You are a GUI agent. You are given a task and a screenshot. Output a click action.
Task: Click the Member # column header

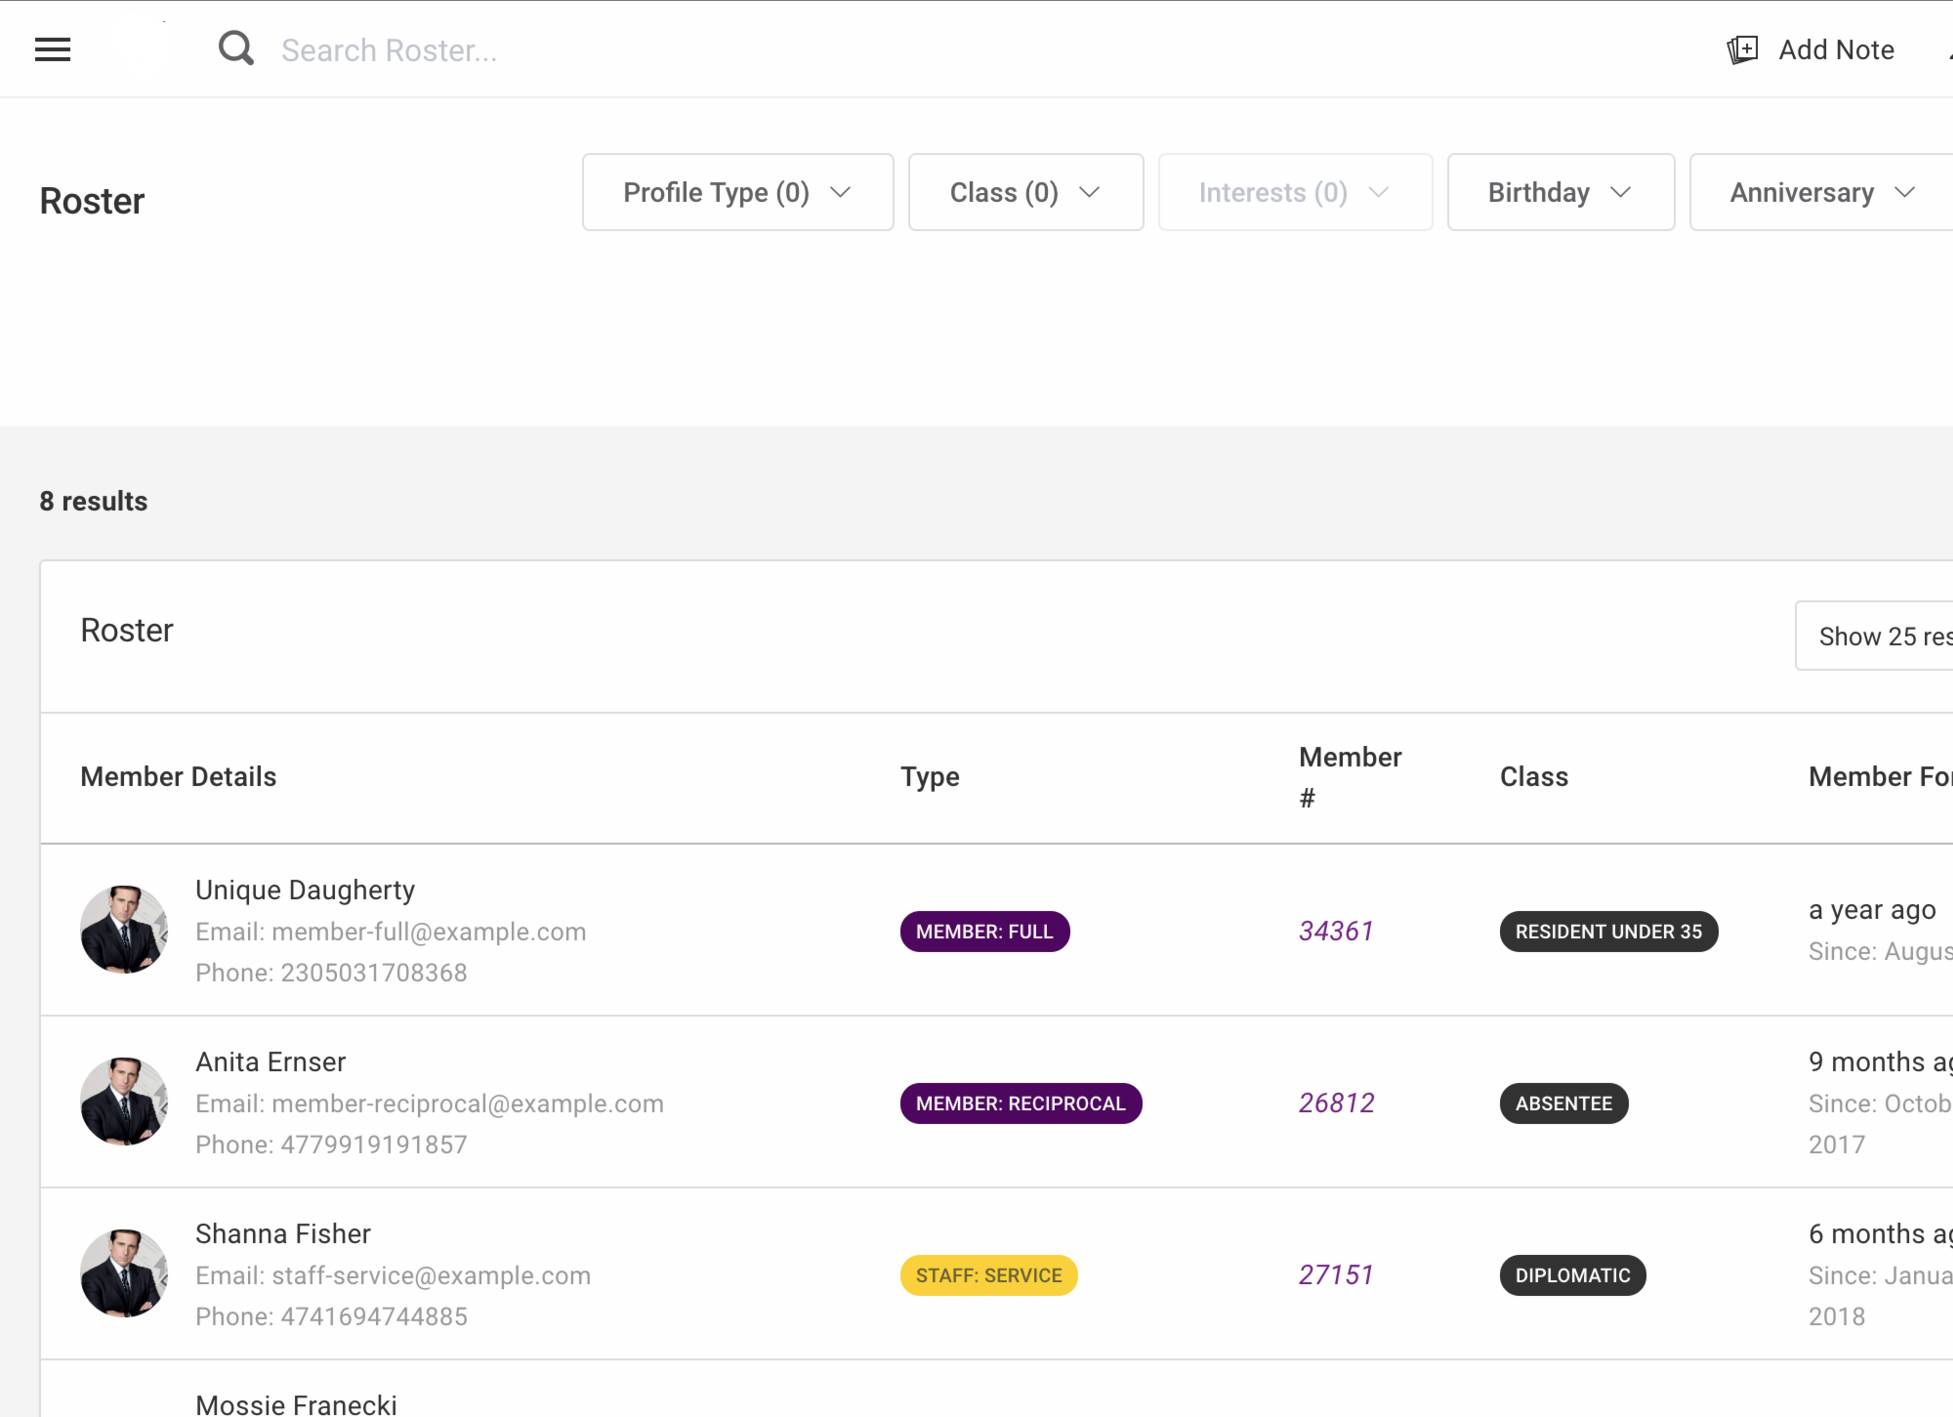pos(1350,777)
